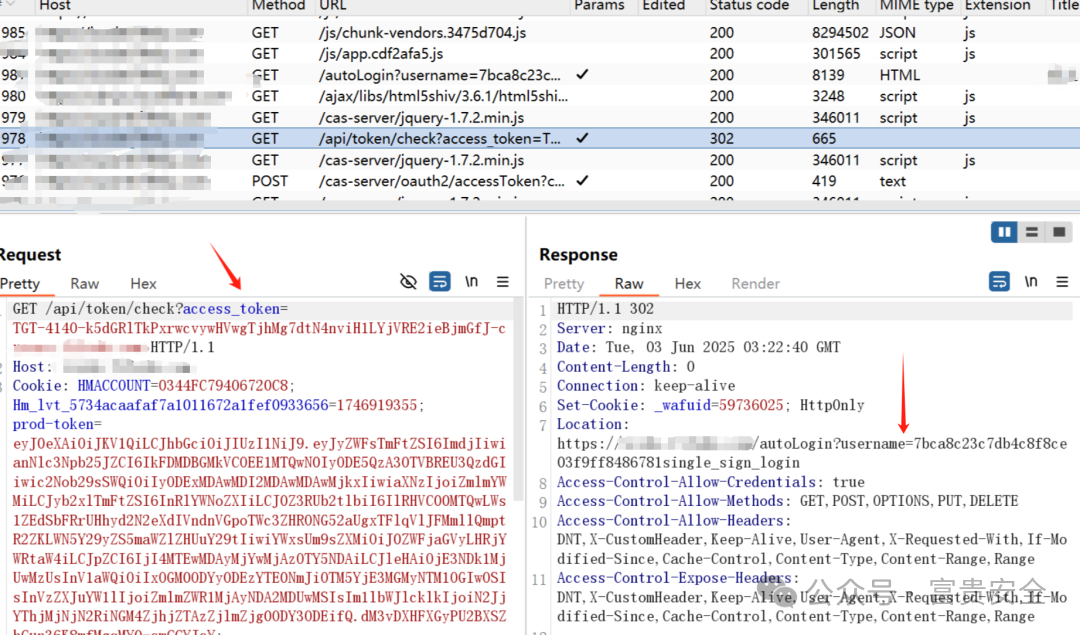Toggle word wrap icon in Response panel
The image size is (1080, 635).
[999, 282]
